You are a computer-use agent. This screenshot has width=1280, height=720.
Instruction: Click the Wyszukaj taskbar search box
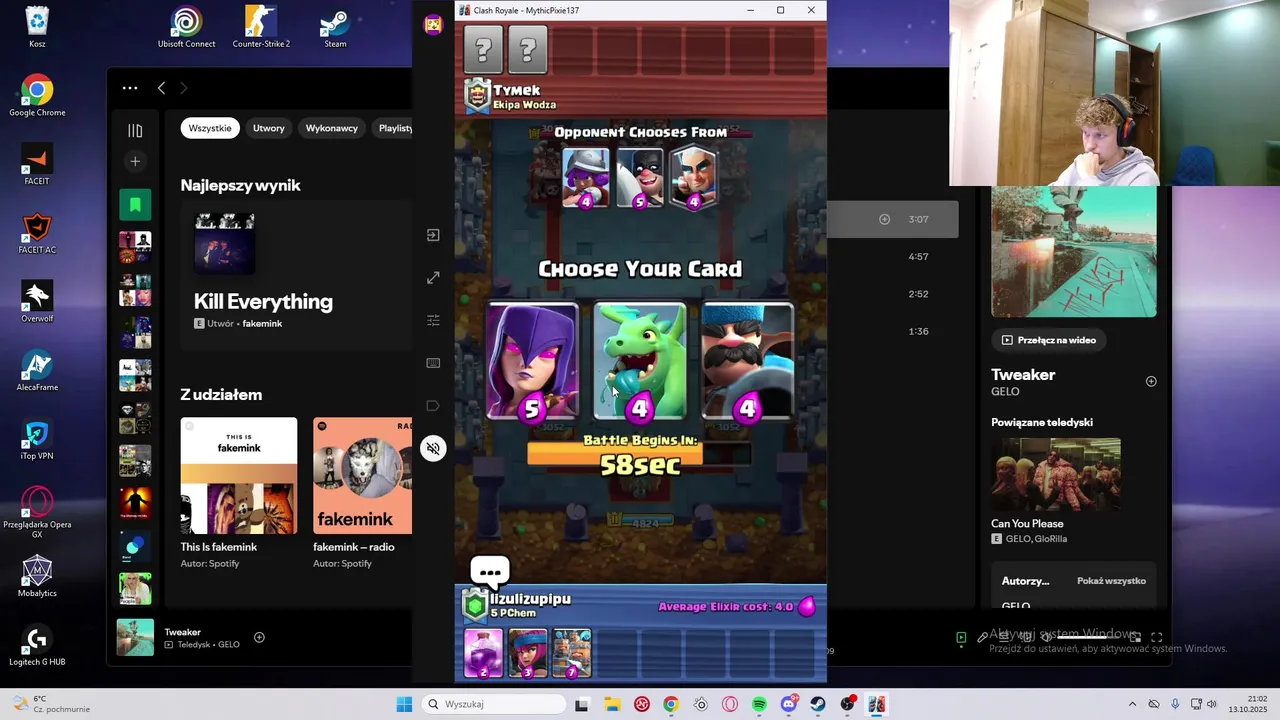pos(493,704)
